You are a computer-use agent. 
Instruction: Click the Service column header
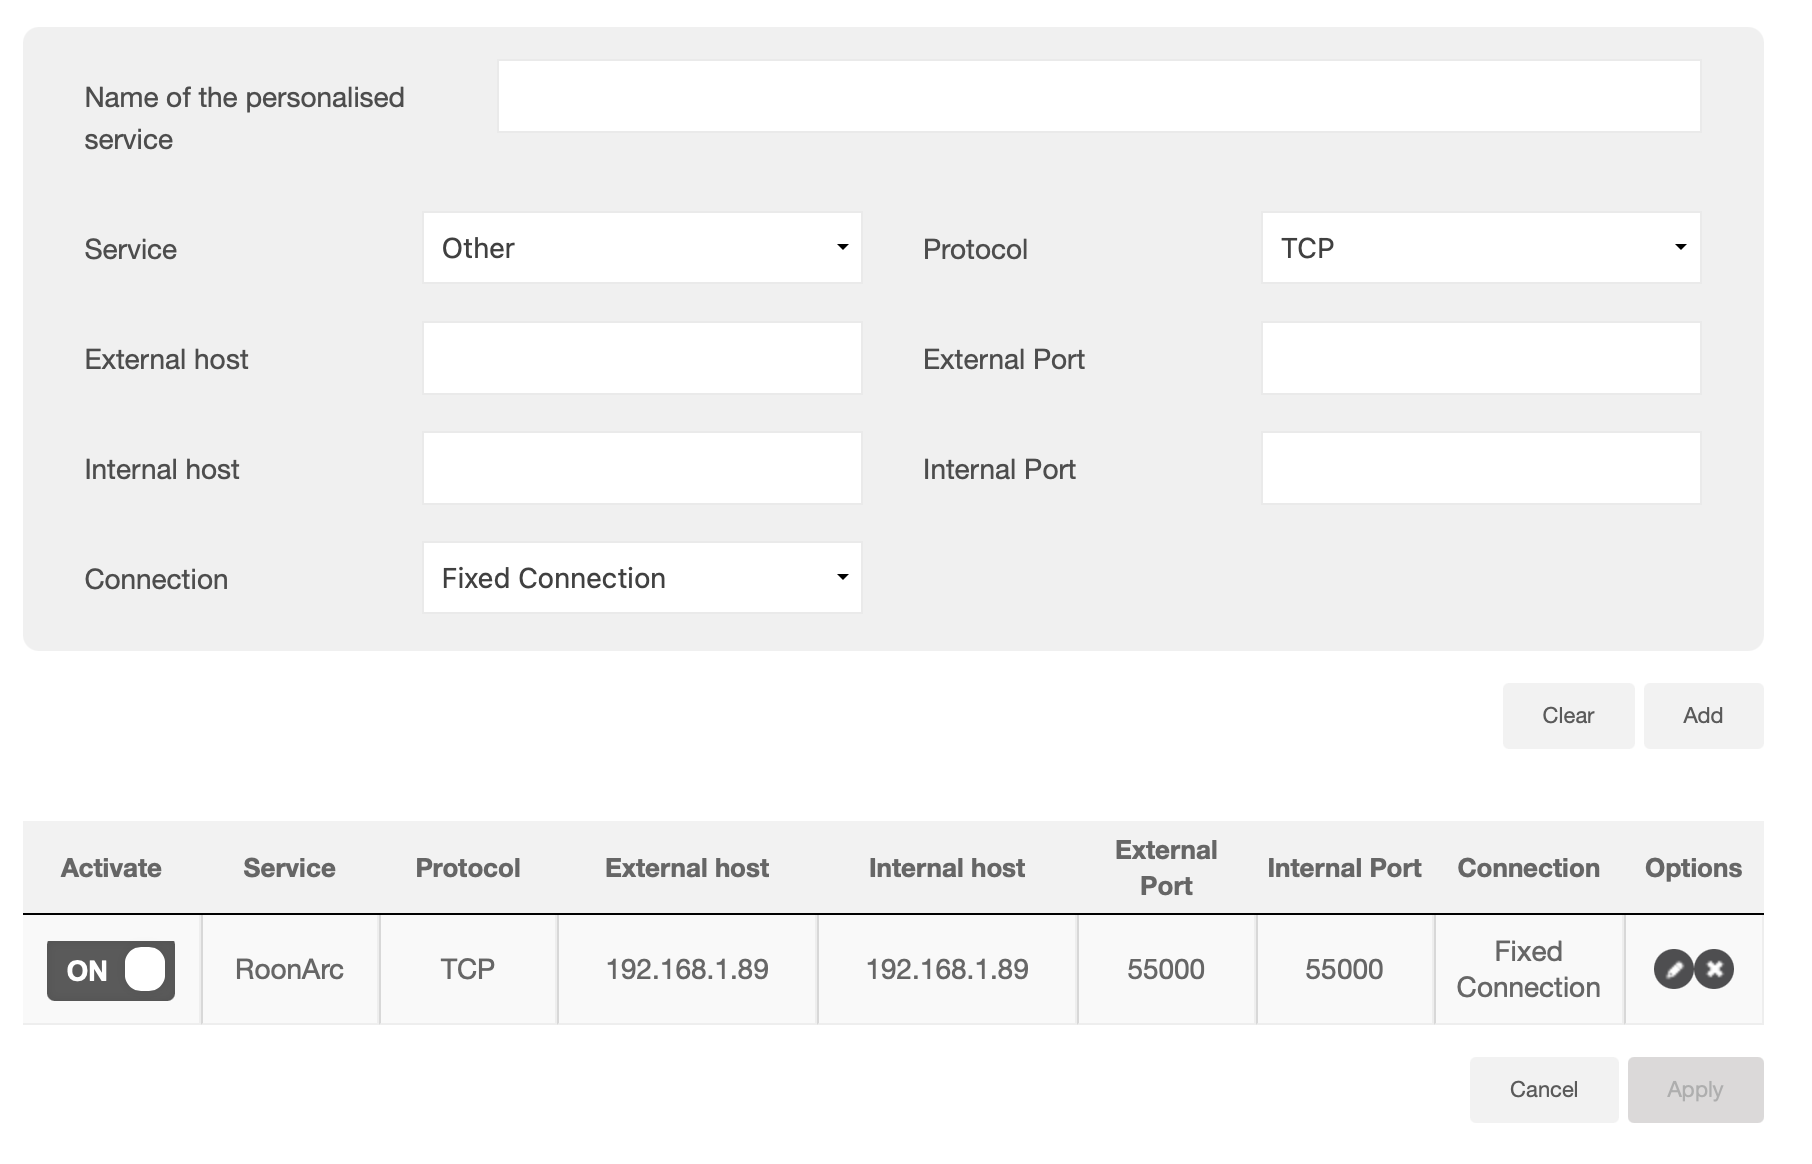click(x=289, y=867)
